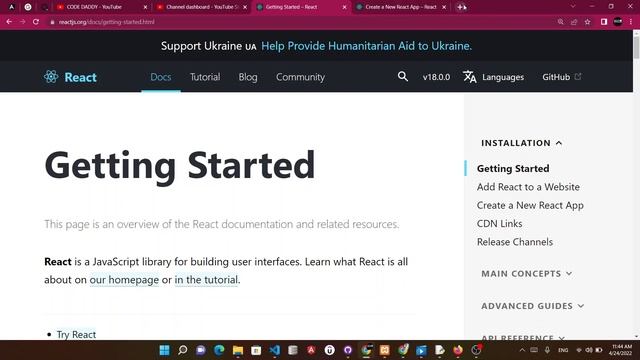Open the Angular red shield taskbar app

click(x=311, y=350)
